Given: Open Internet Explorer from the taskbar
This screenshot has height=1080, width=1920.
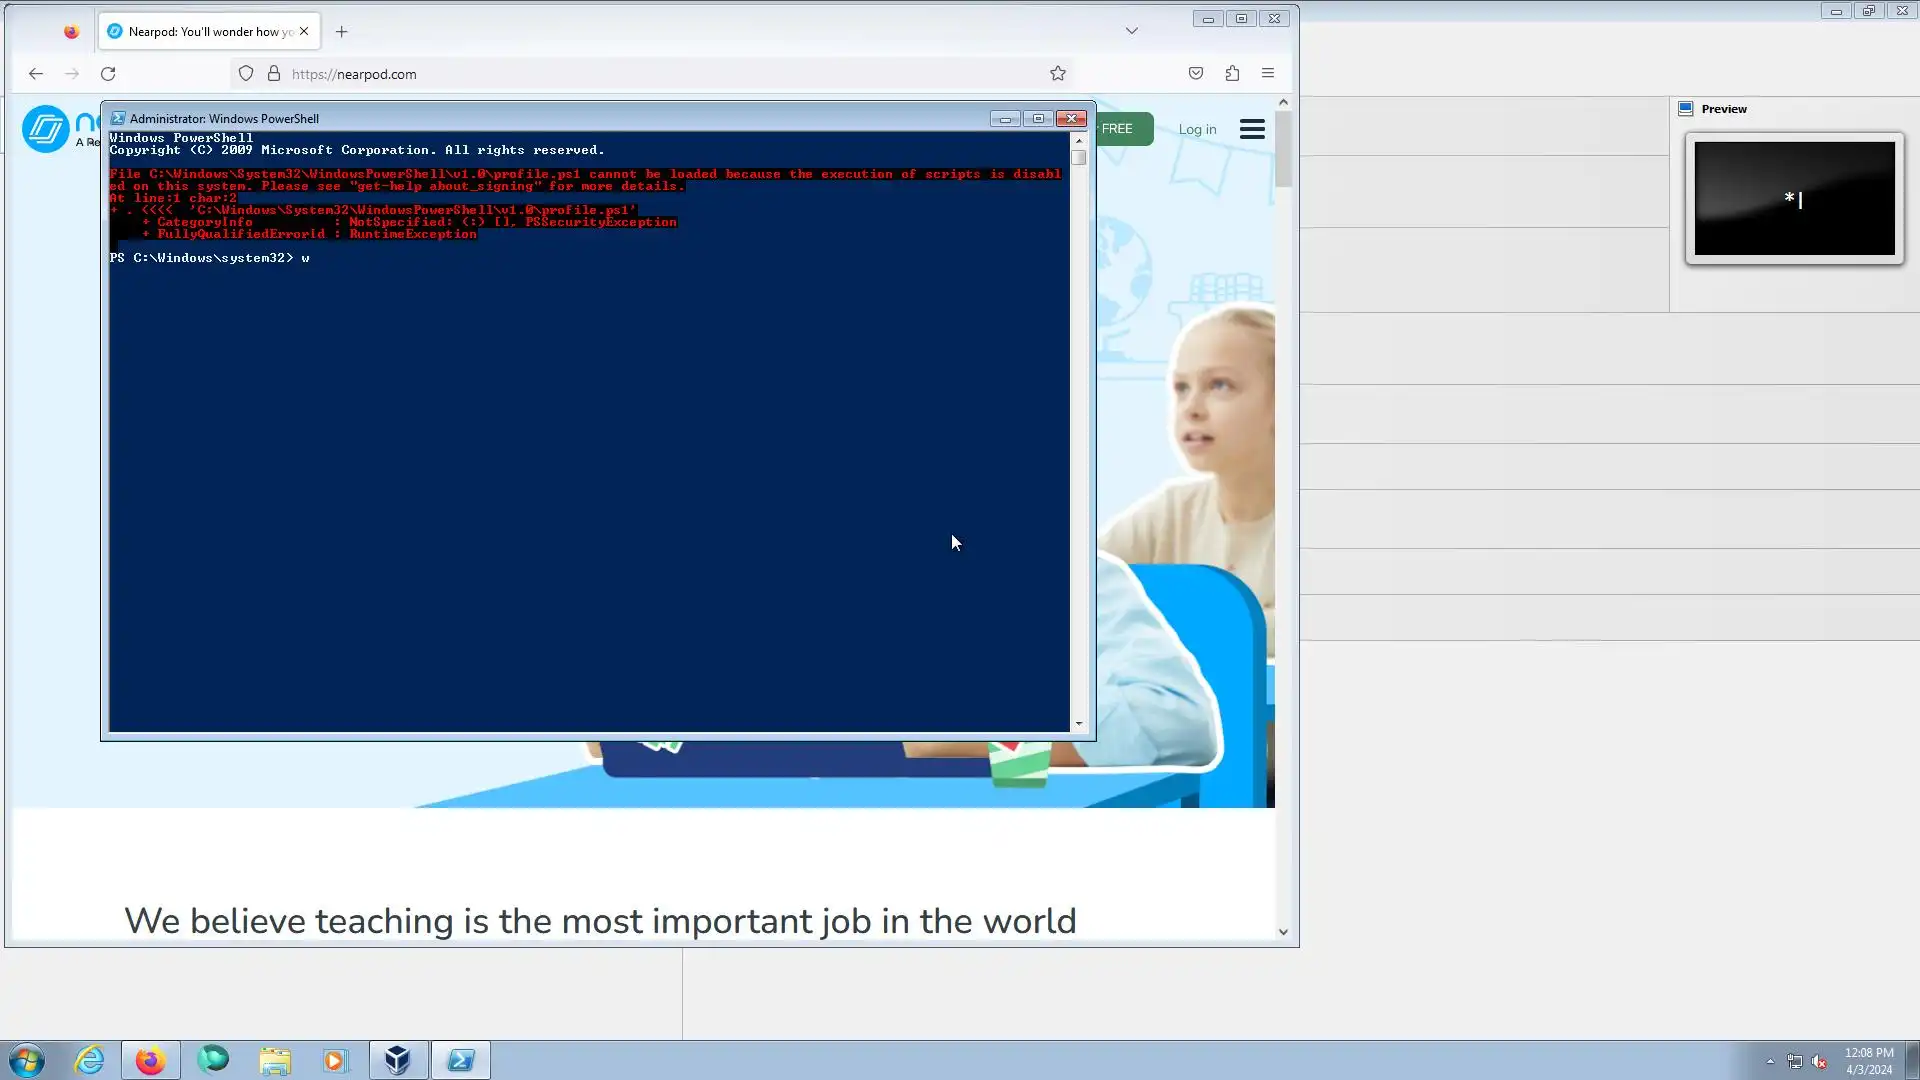Looking at the screenshot, I should [90, 1060].
